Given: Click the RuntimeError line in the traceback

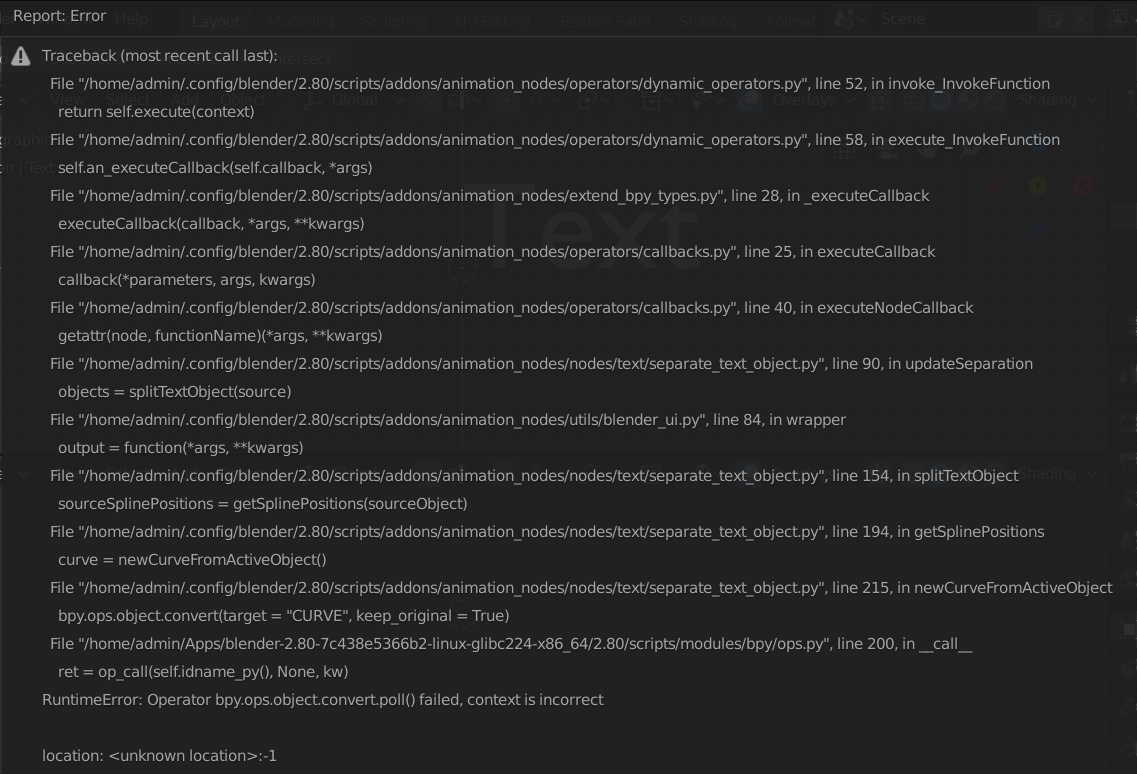Looking at the screenshot, I should click(x=322, y=699).
